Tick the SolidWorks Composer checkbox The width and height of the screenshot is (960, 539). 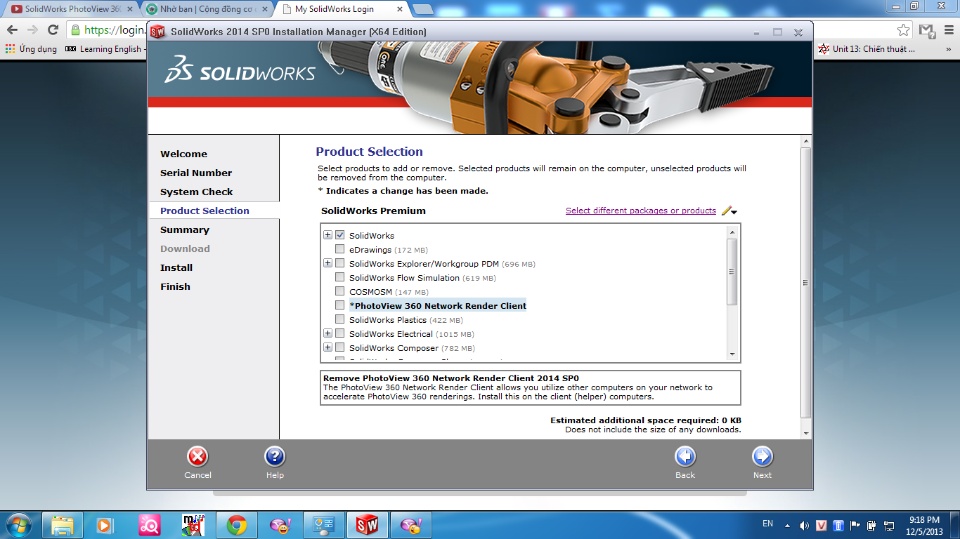[340, 347]
